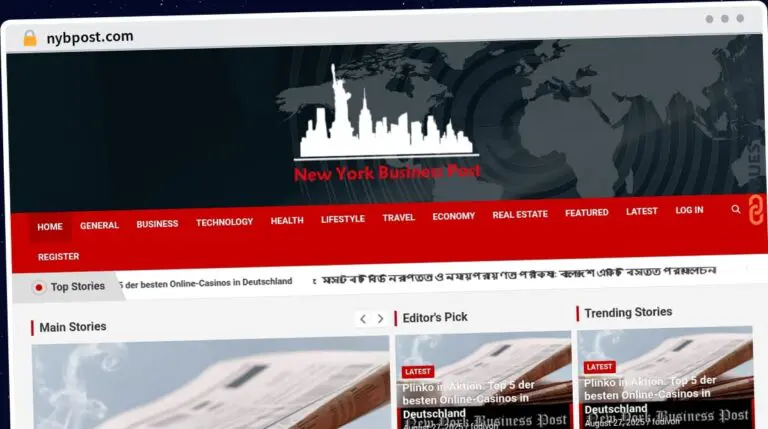
Task: Click the New York skyline logo
Action: pos(385,112)
